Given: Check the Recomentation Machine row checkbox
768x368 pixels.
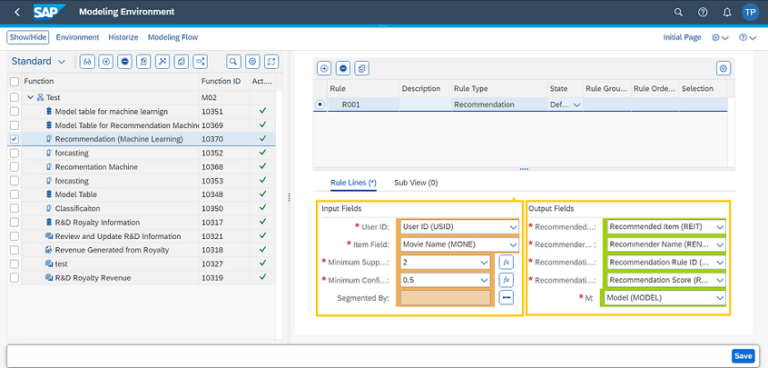Looking at the screenshot, I should 15,167.
